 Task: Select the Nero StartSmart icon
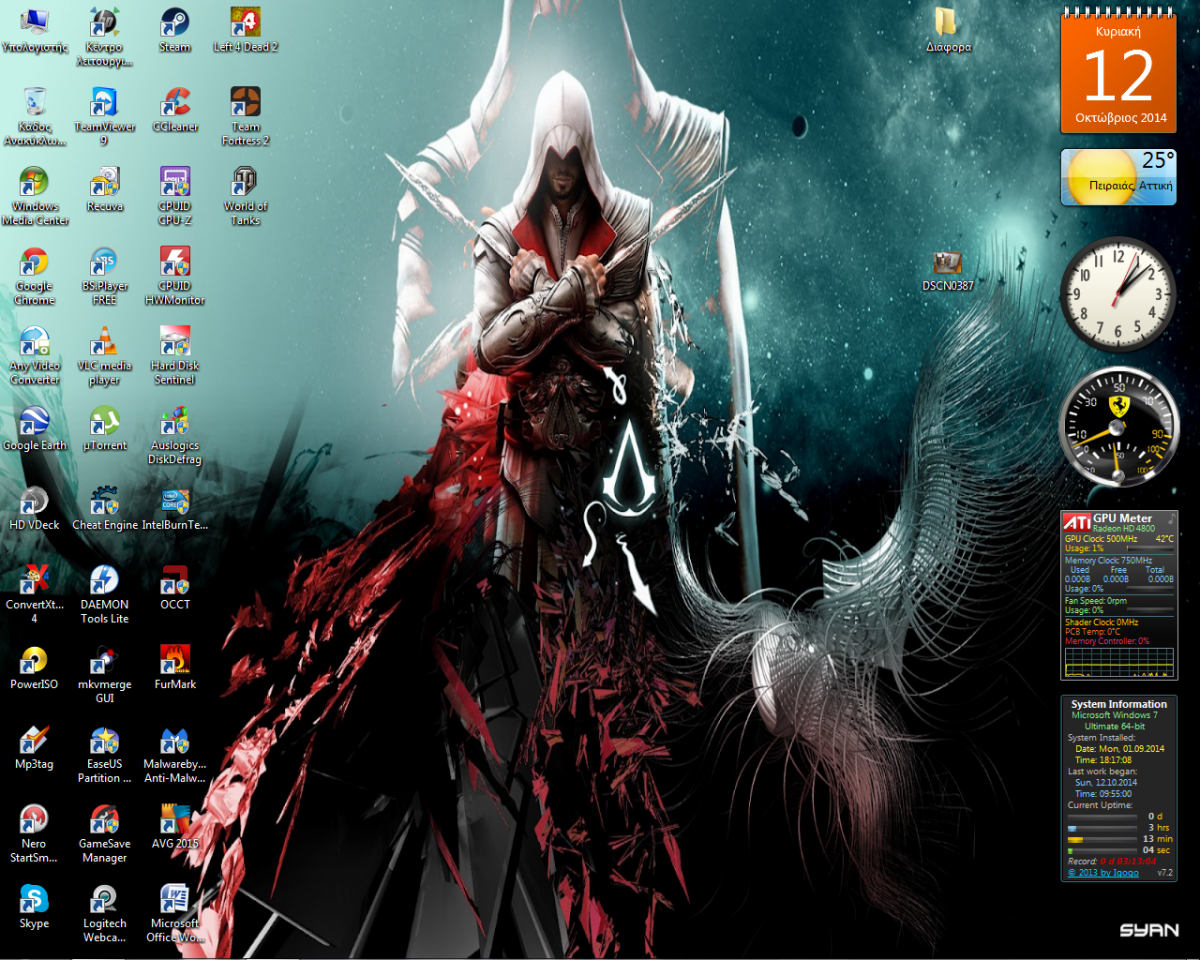pyautogui.click(x=34, y=834)
